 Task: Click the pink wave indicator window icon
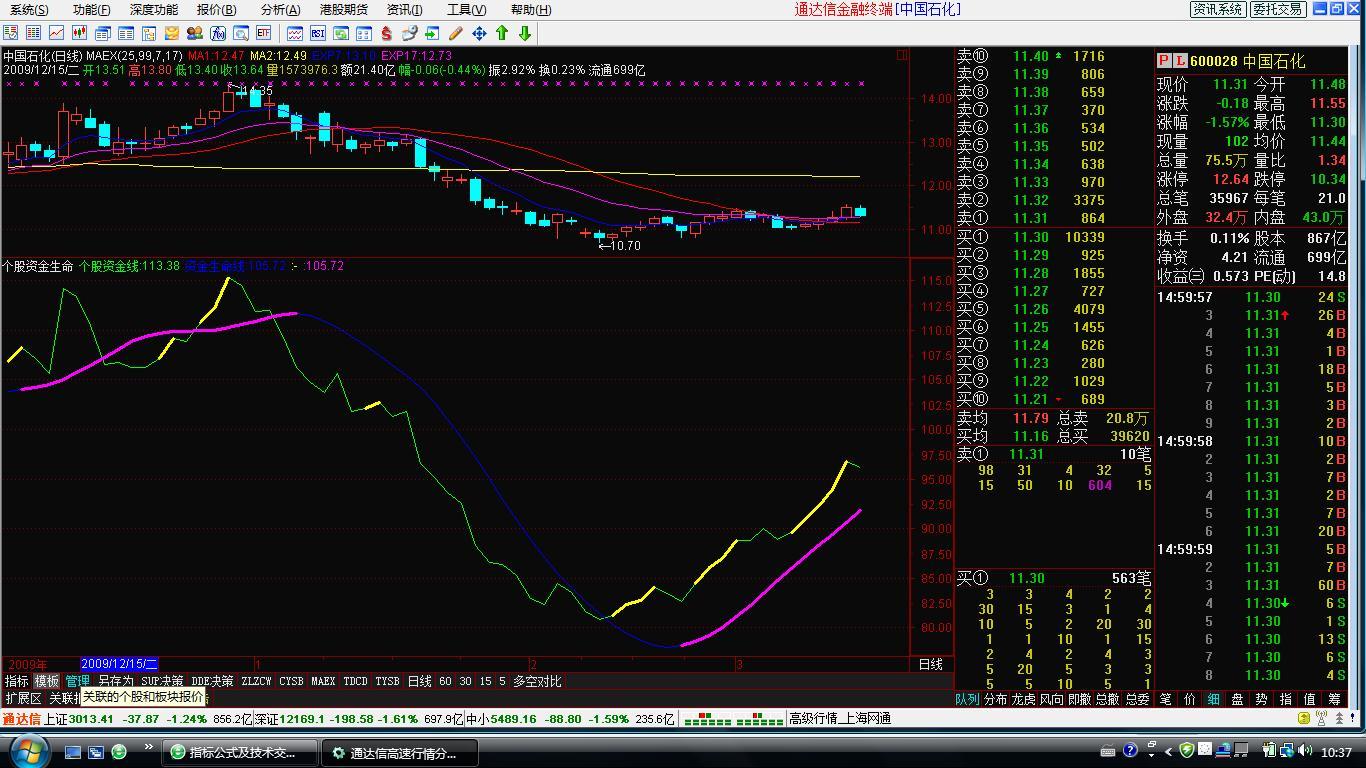coord(294,33)
